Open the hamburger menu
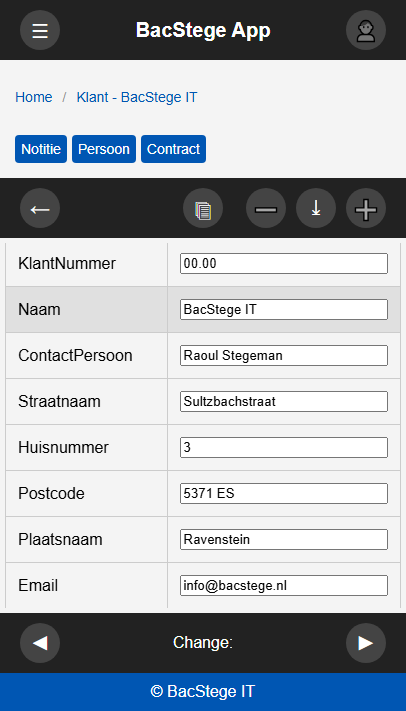Image resolution: width=406 pixels, height=711 pixels. pos(40,30)
